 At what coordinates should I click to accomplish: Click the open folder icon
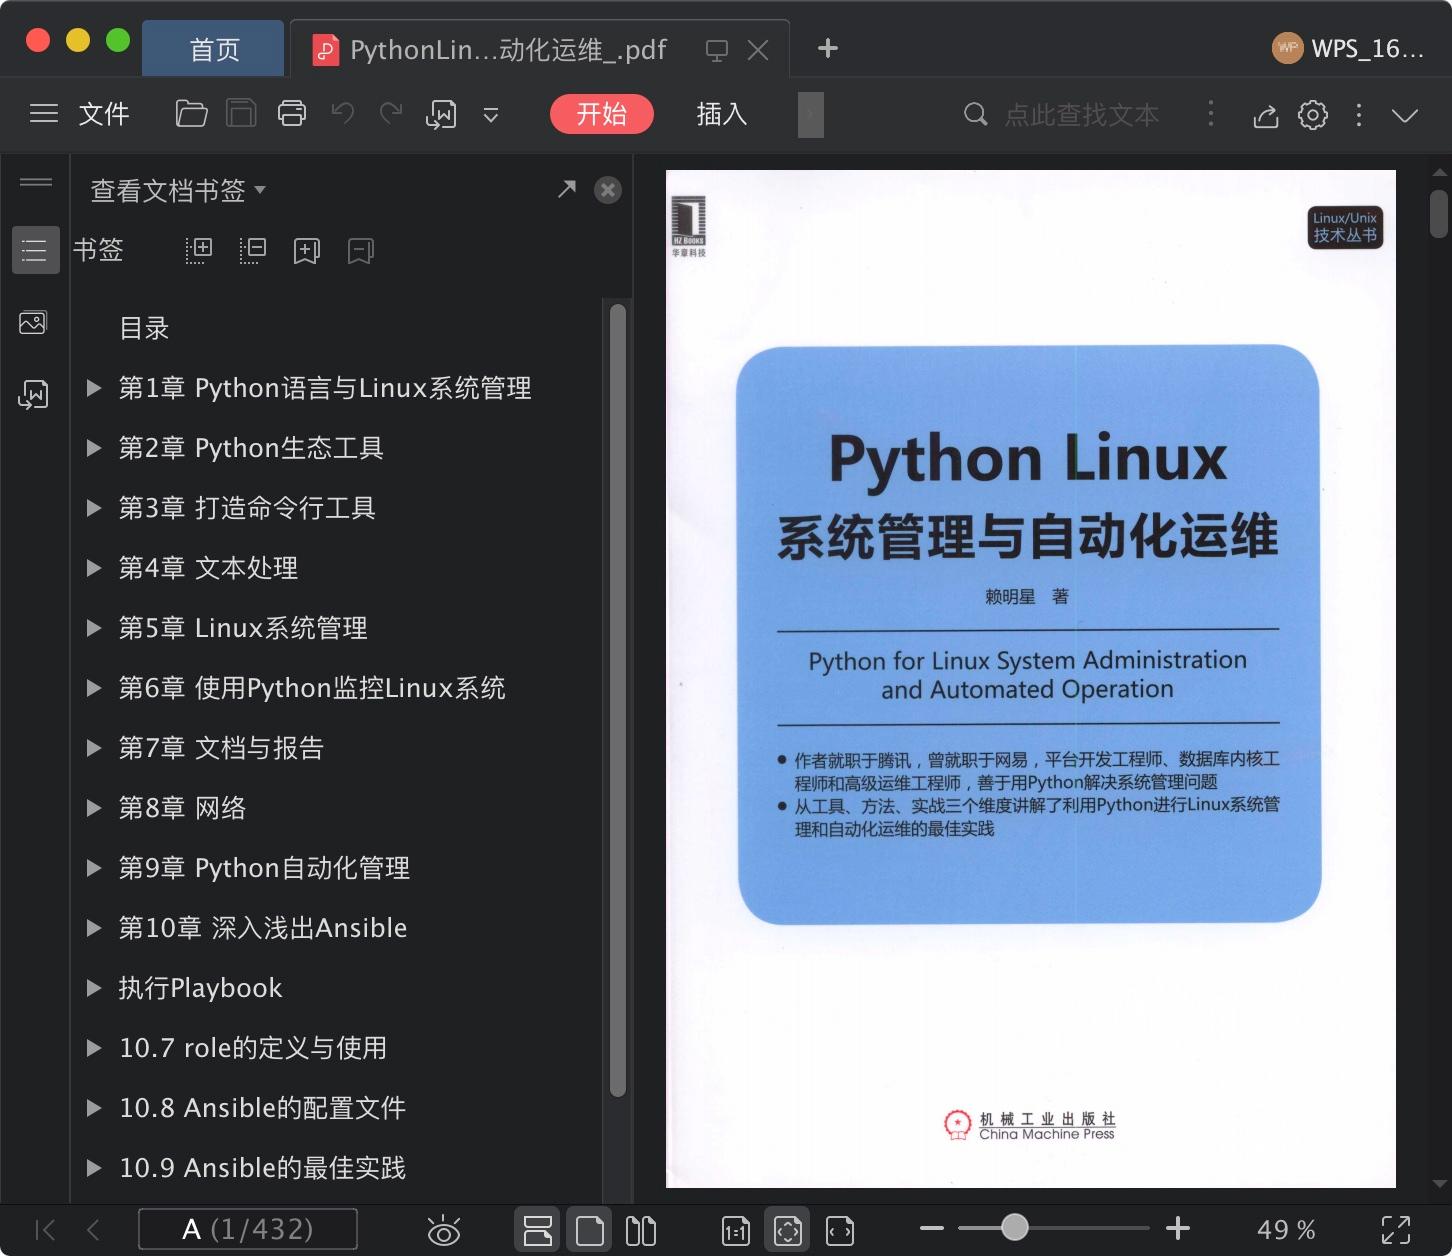pos(191,114)
